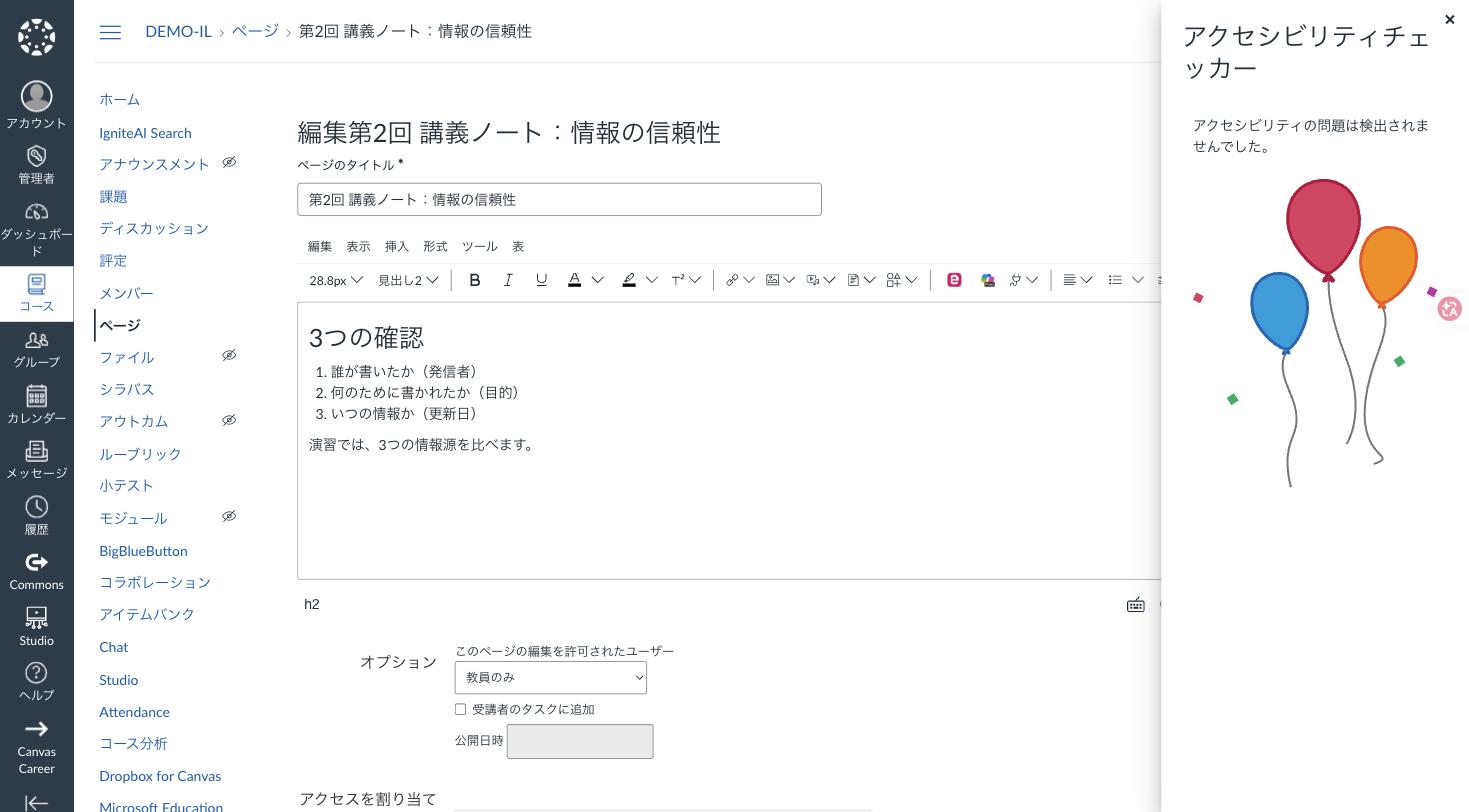This screenshot has width=1469, height=812.
Task: Toggle visibility icon beside モジュール
Action: point(229,516)
